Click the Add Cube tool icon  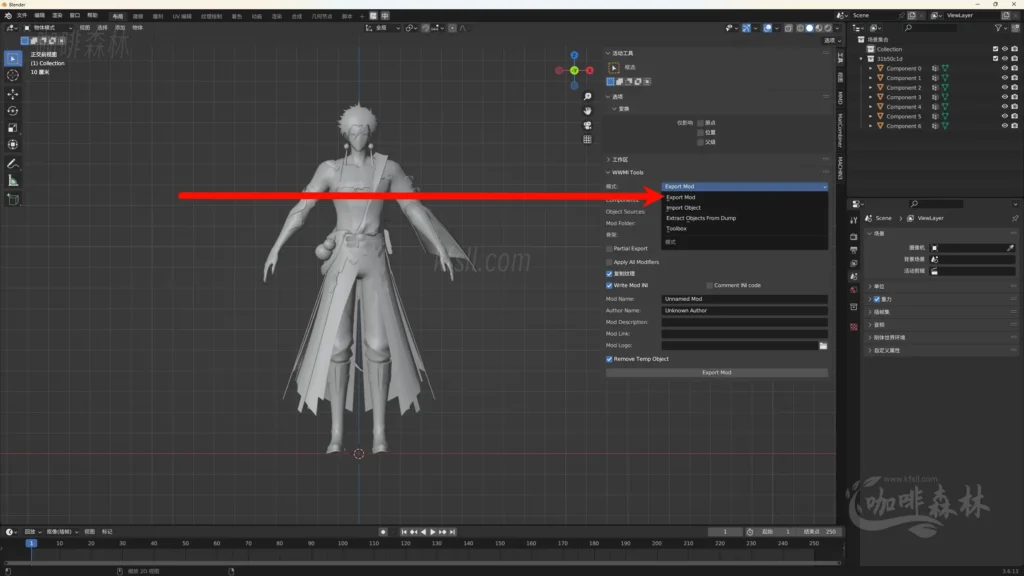[13, 199]
